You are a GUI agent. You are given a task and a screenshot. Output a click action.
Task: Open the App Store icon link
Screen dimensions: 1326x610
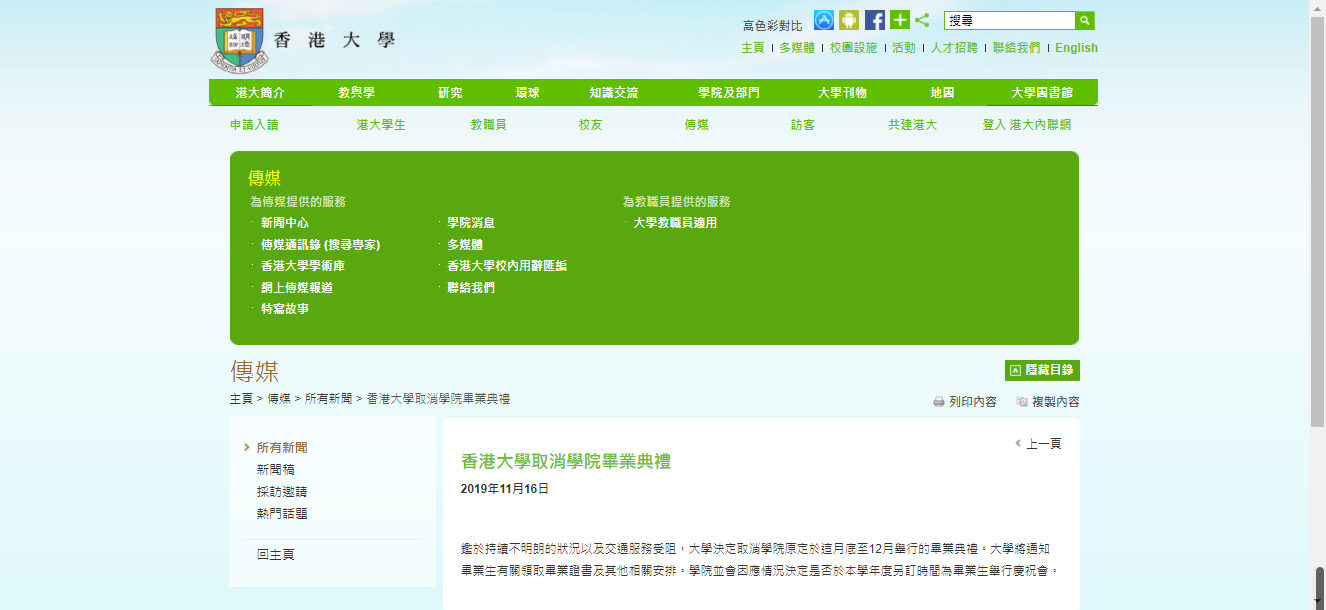coord(824,20)
